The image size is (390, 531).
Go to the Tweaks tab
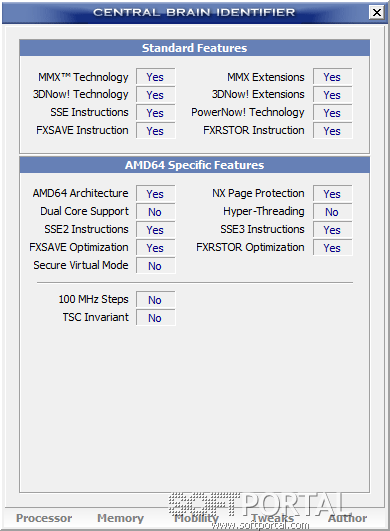272,518
